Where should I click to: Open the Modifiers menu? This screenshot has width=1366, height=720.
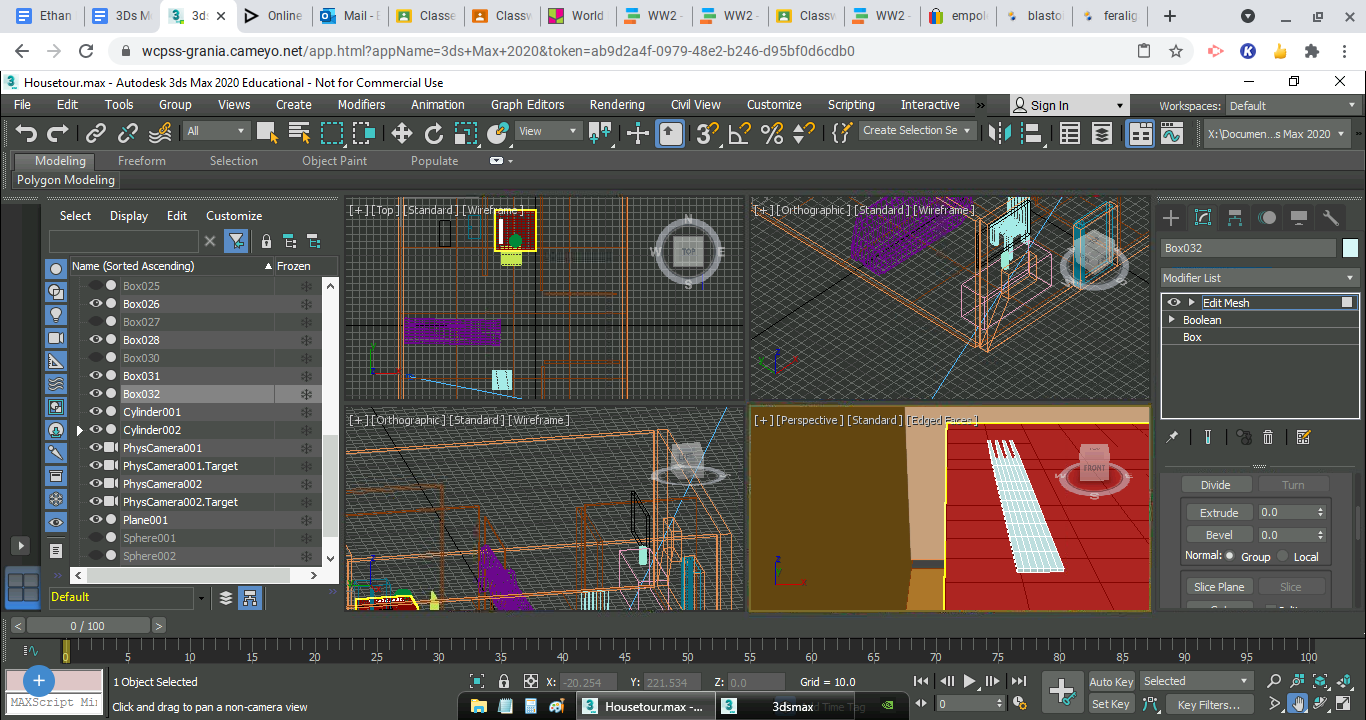(361, 105)
